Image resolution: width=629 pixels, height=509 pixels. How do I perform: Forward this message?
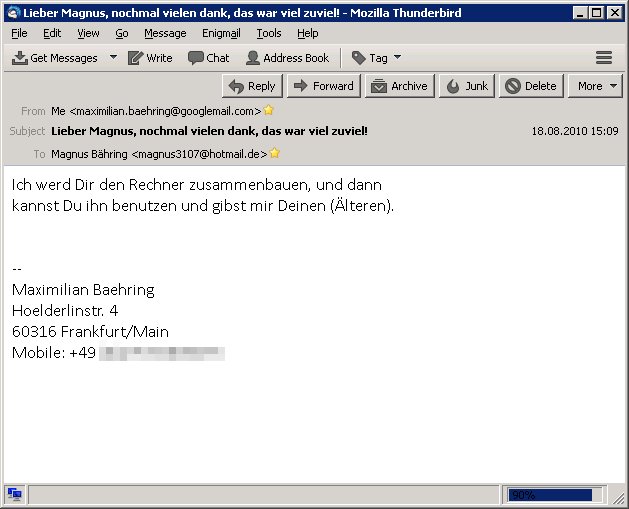click(x=323, y=86)
